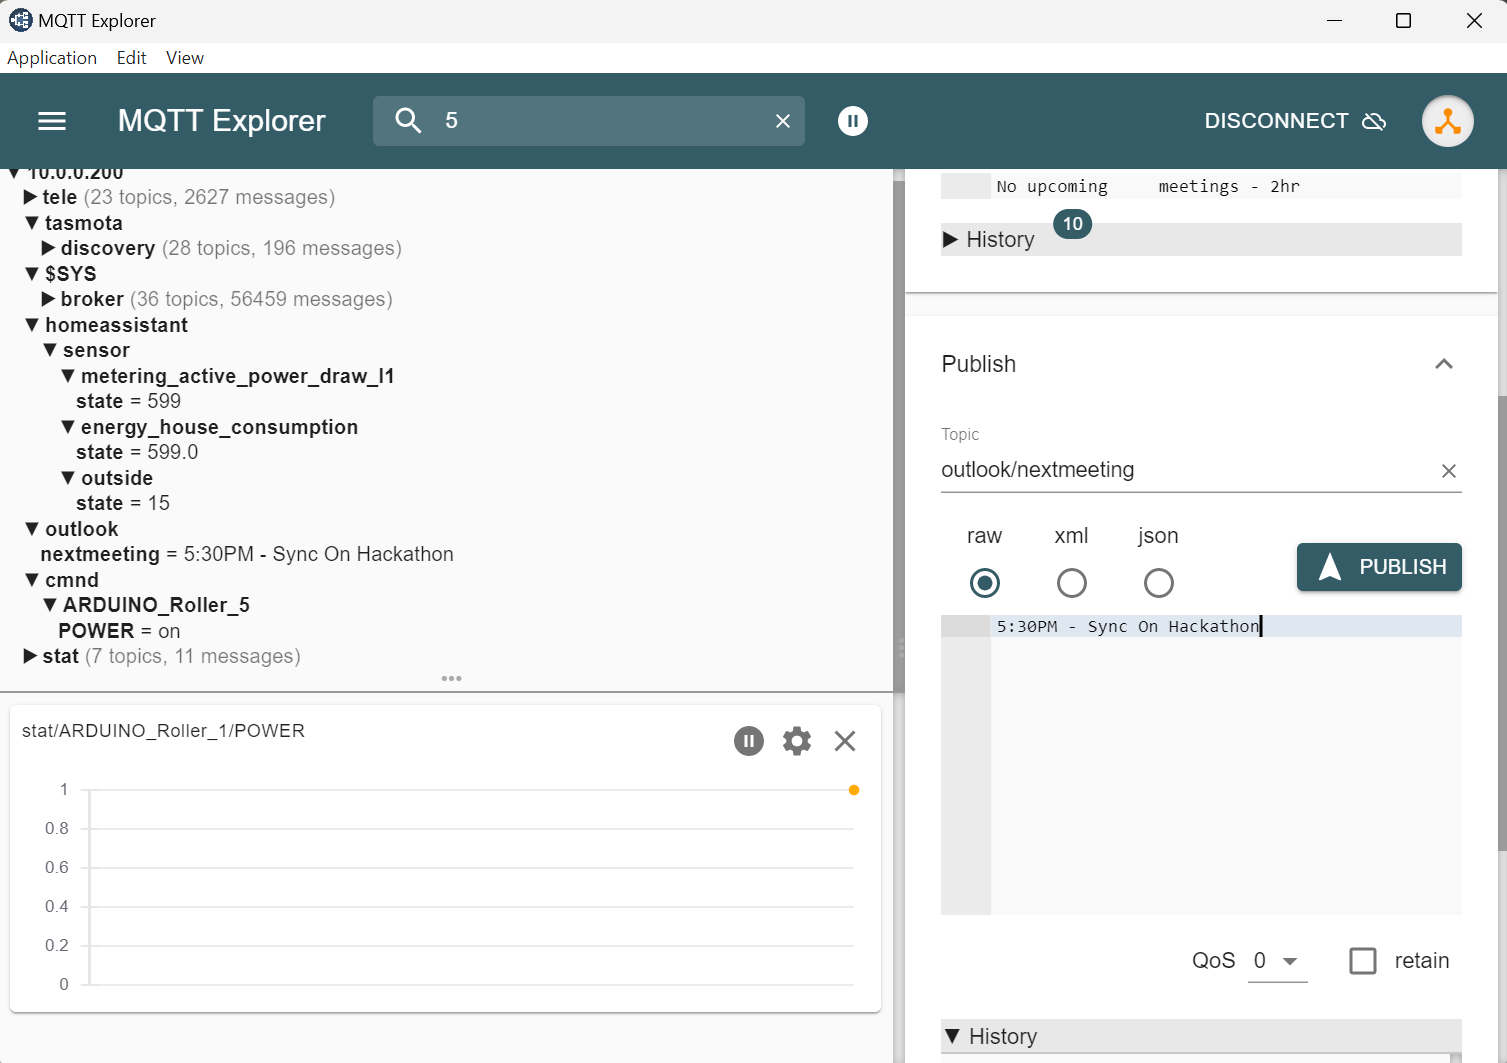The width and height of the screenshot is (1507, 1063).
Task: Expand the tele topic tree
Action: [x=30, y=198]
